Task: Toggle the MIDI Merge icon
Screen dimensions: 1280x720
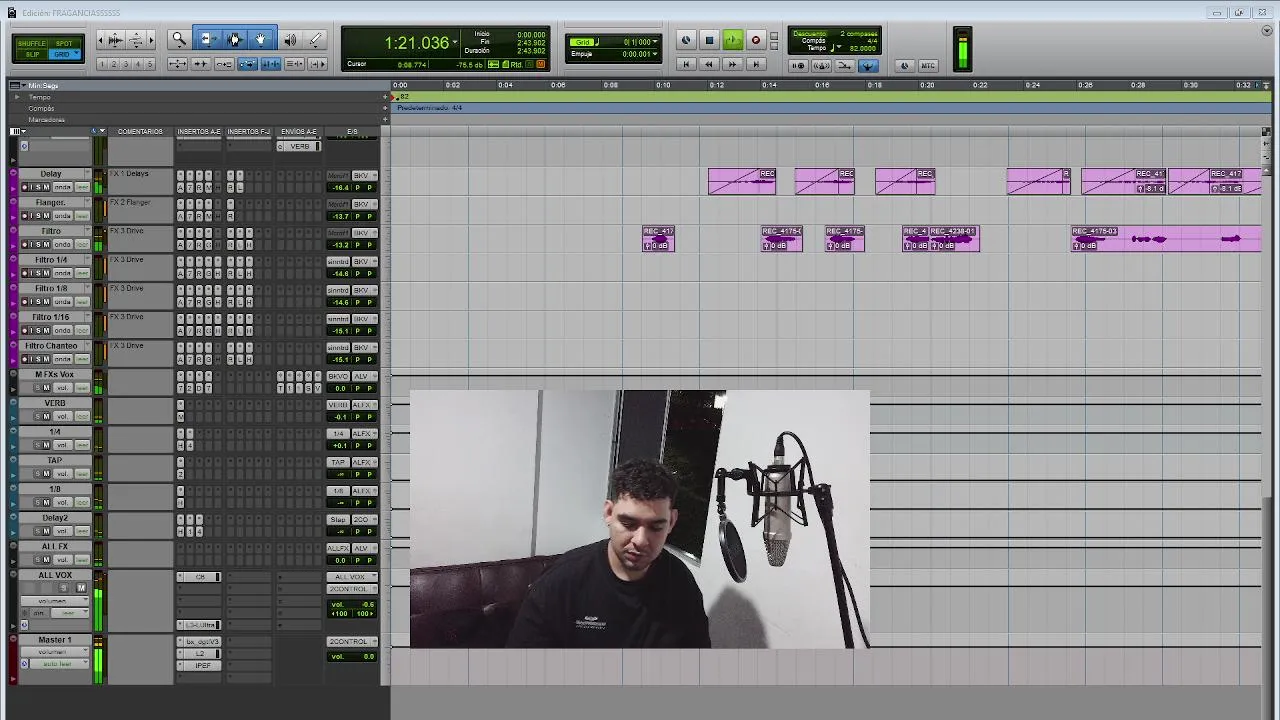Action: click(x=844, y=65)
